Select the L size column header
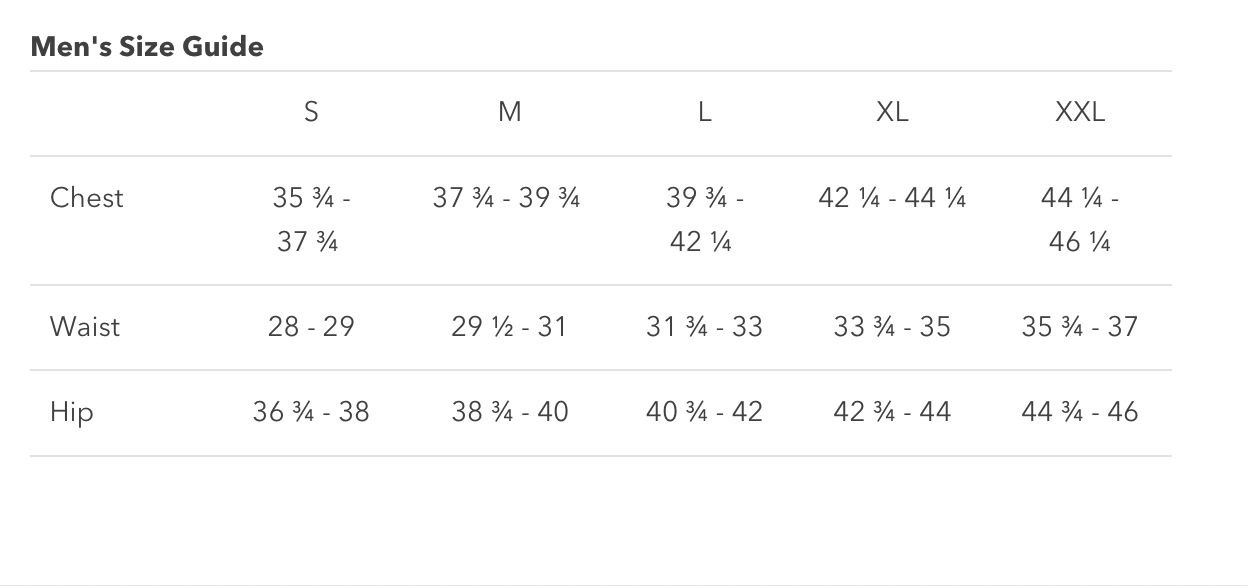 tap(704, 112)
